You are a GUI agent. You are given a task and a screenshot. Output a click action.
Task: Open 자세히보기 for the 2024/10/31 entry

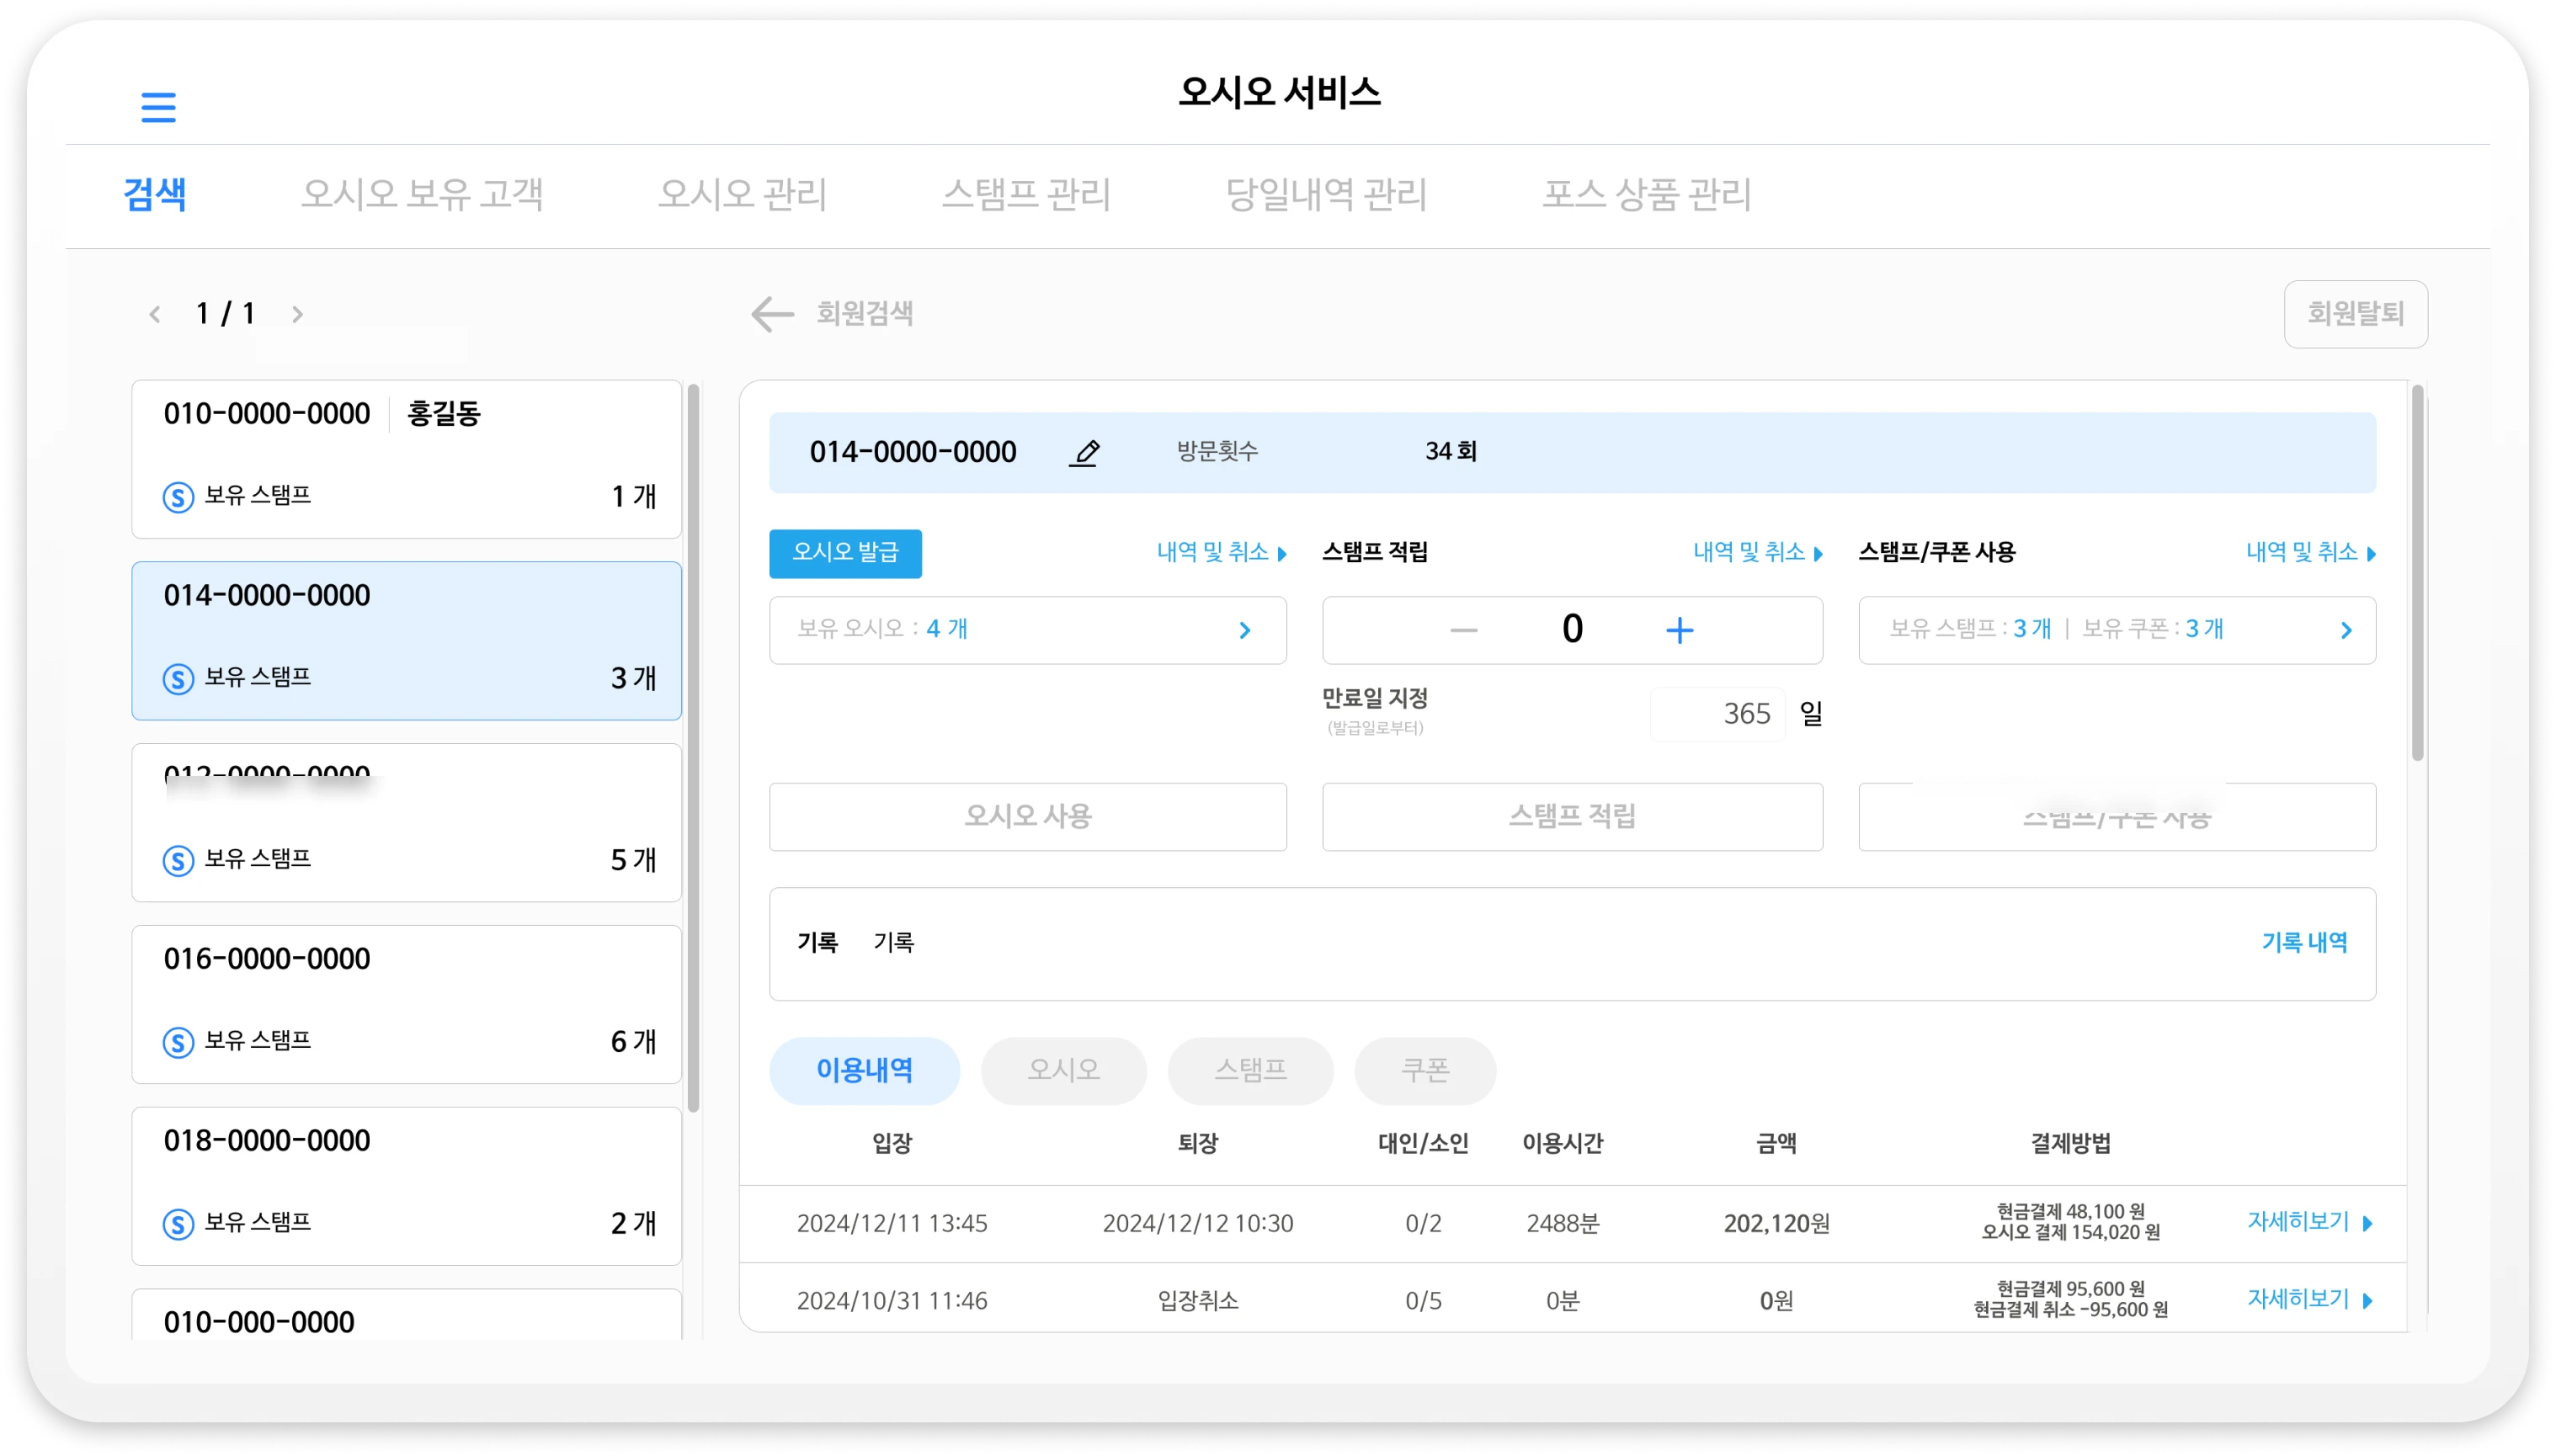click(2309, 1300)
